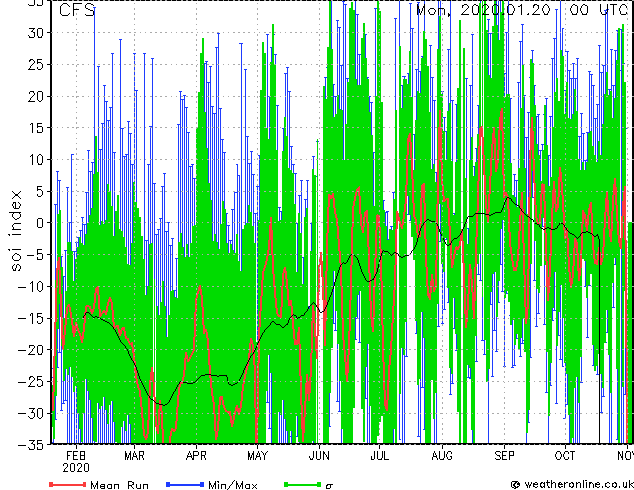Screen dimensions: 634x490
Task: Click the AUG month label
Action: [442, 456]
